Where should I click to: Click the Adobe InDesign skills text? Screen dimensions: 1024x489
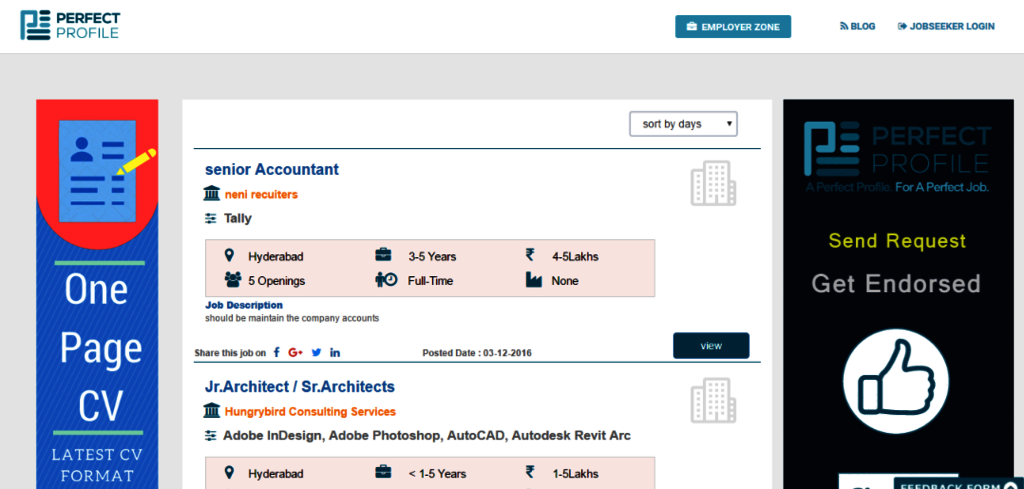point(427,435)
